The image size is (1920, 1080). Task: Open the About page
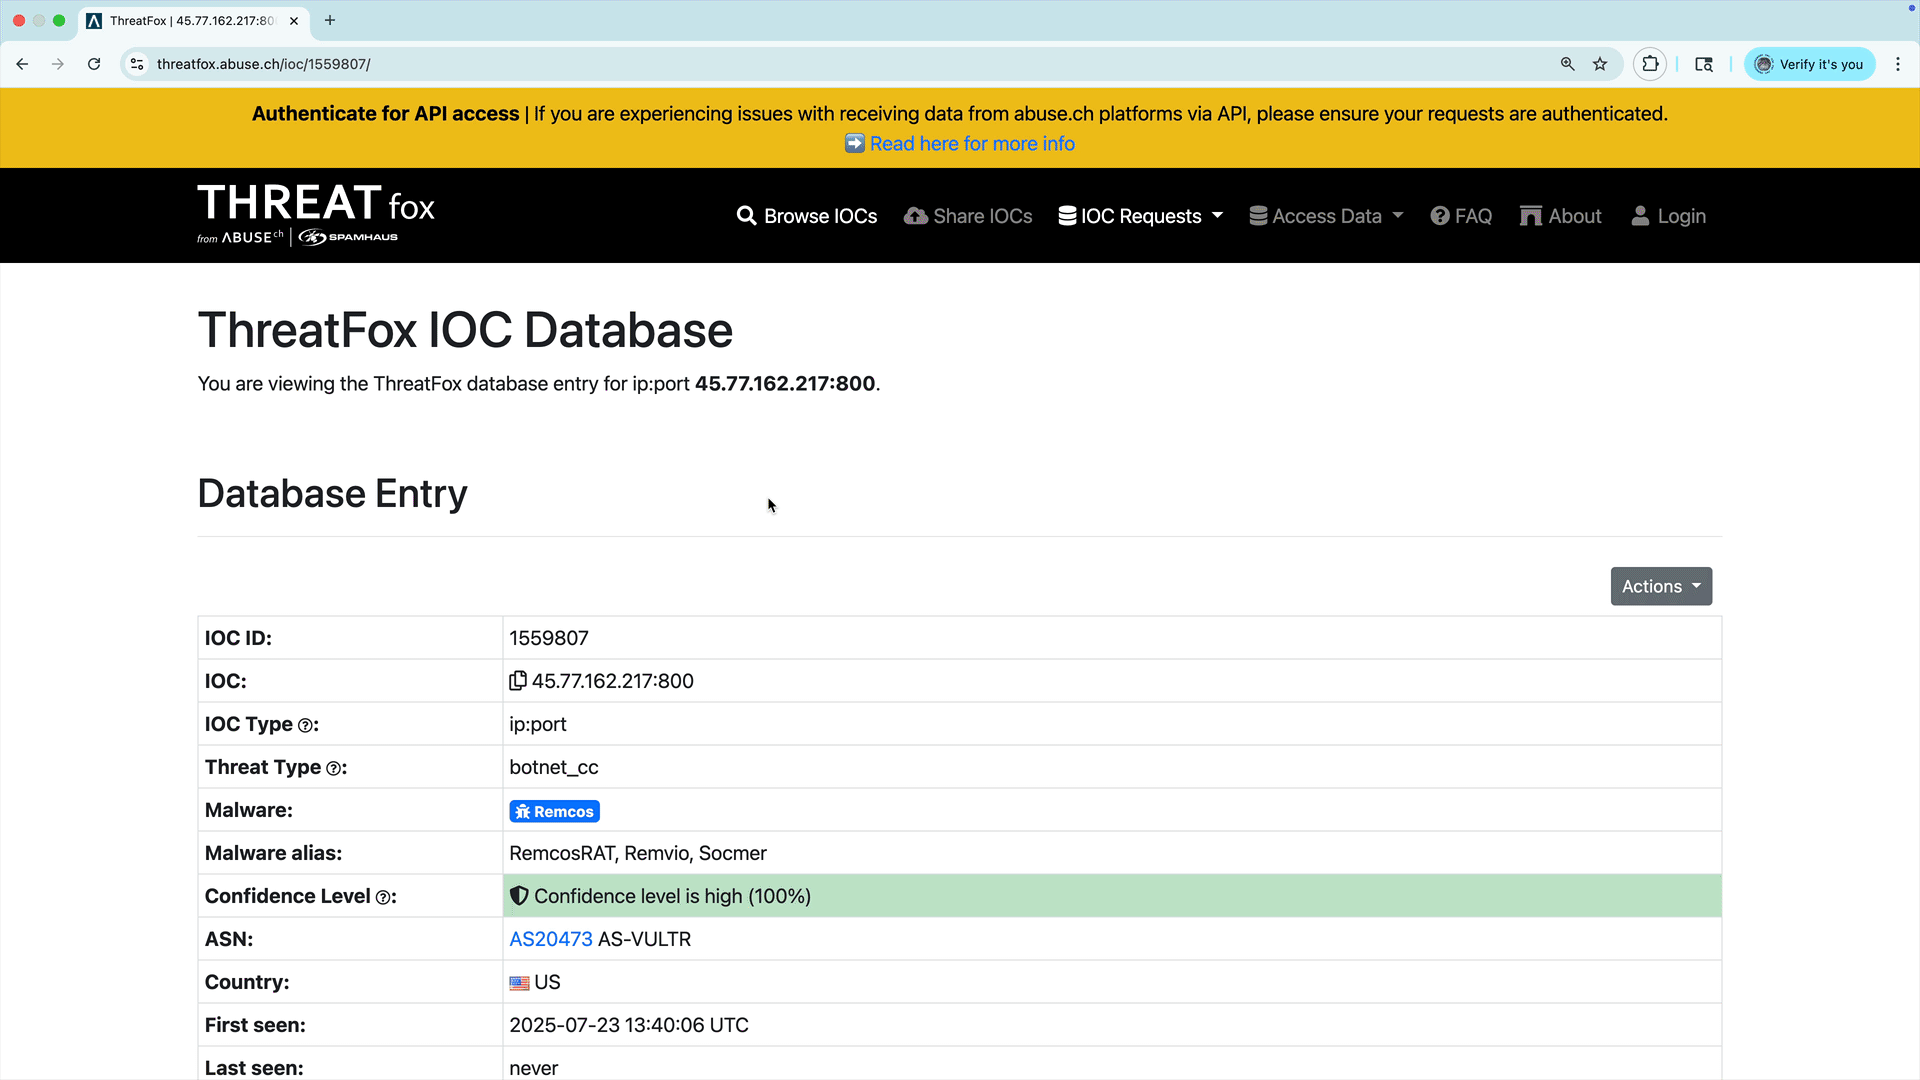pos(1560,216)
